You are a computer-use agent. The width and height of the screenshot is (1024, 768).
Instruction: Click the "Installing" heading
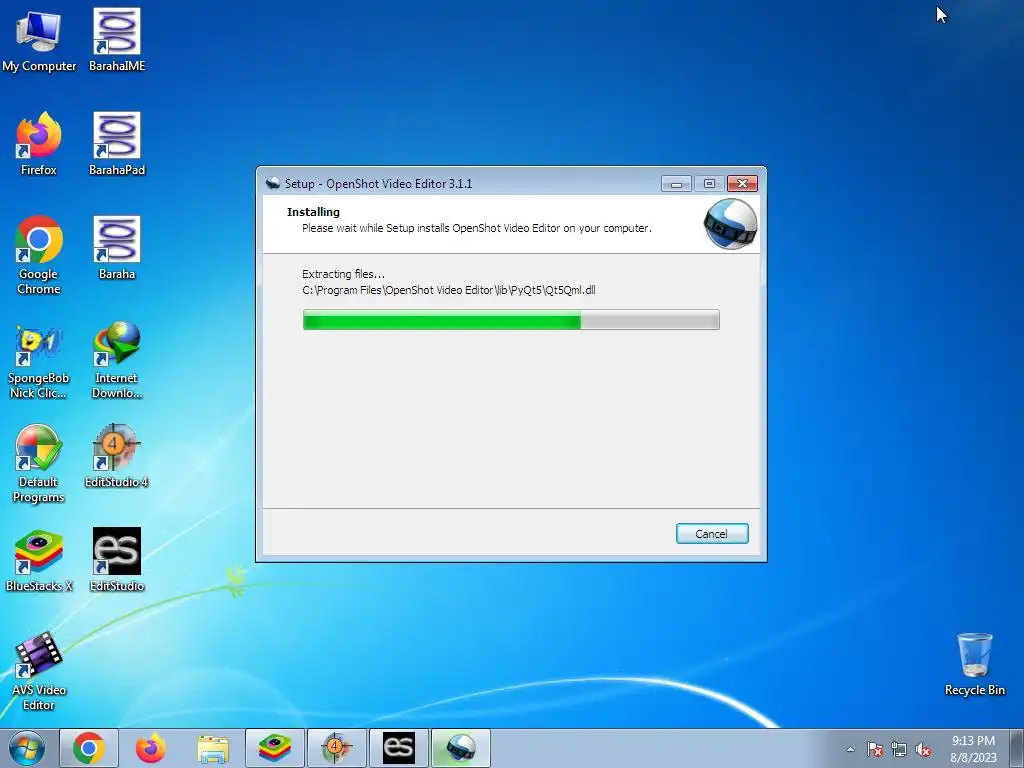click(313, 212)
